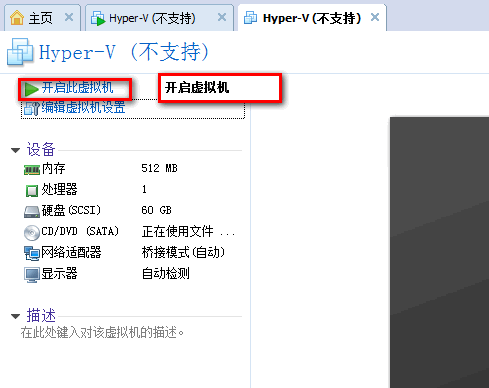
Task: Click the processor count value 1
Action: click(144, 189)
